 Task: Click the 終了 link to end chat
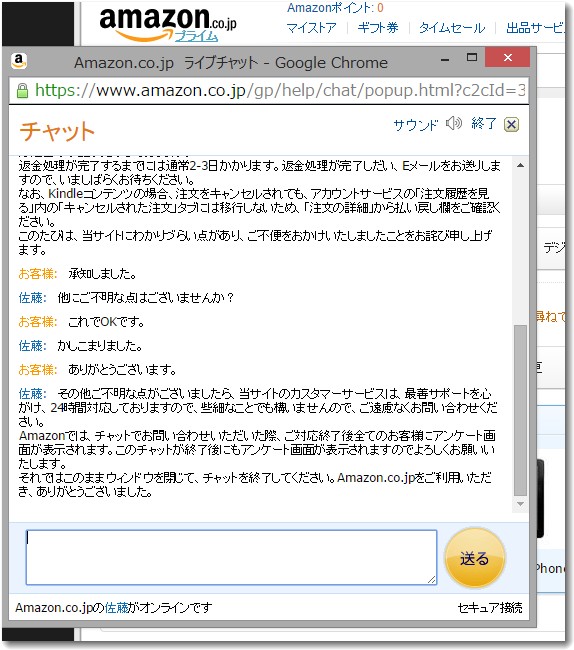[484, 123]
